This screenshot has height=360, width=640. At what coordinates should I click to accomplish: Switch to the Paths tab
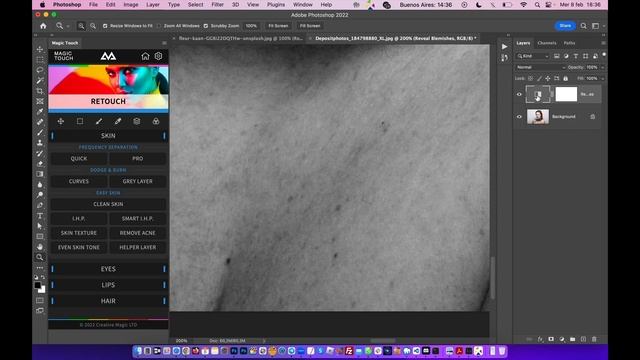point(569,43)
